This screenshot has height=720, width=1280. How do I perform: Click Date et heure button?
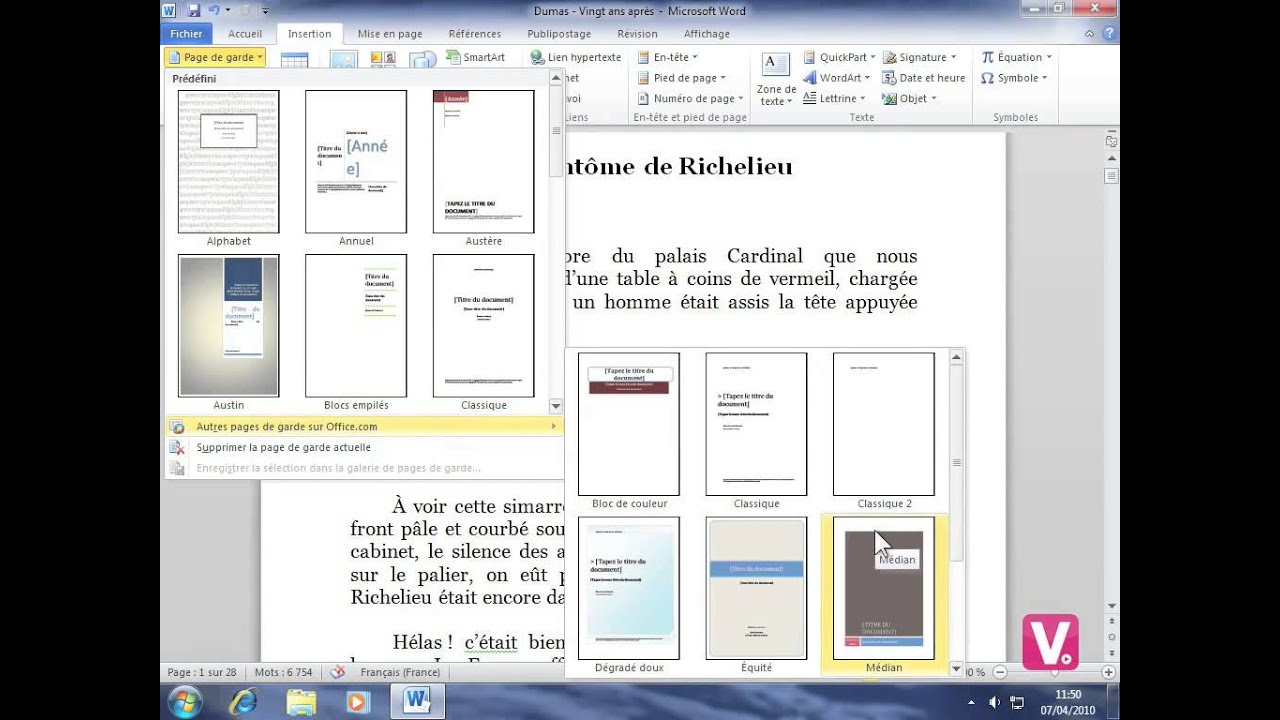point(924,78)
